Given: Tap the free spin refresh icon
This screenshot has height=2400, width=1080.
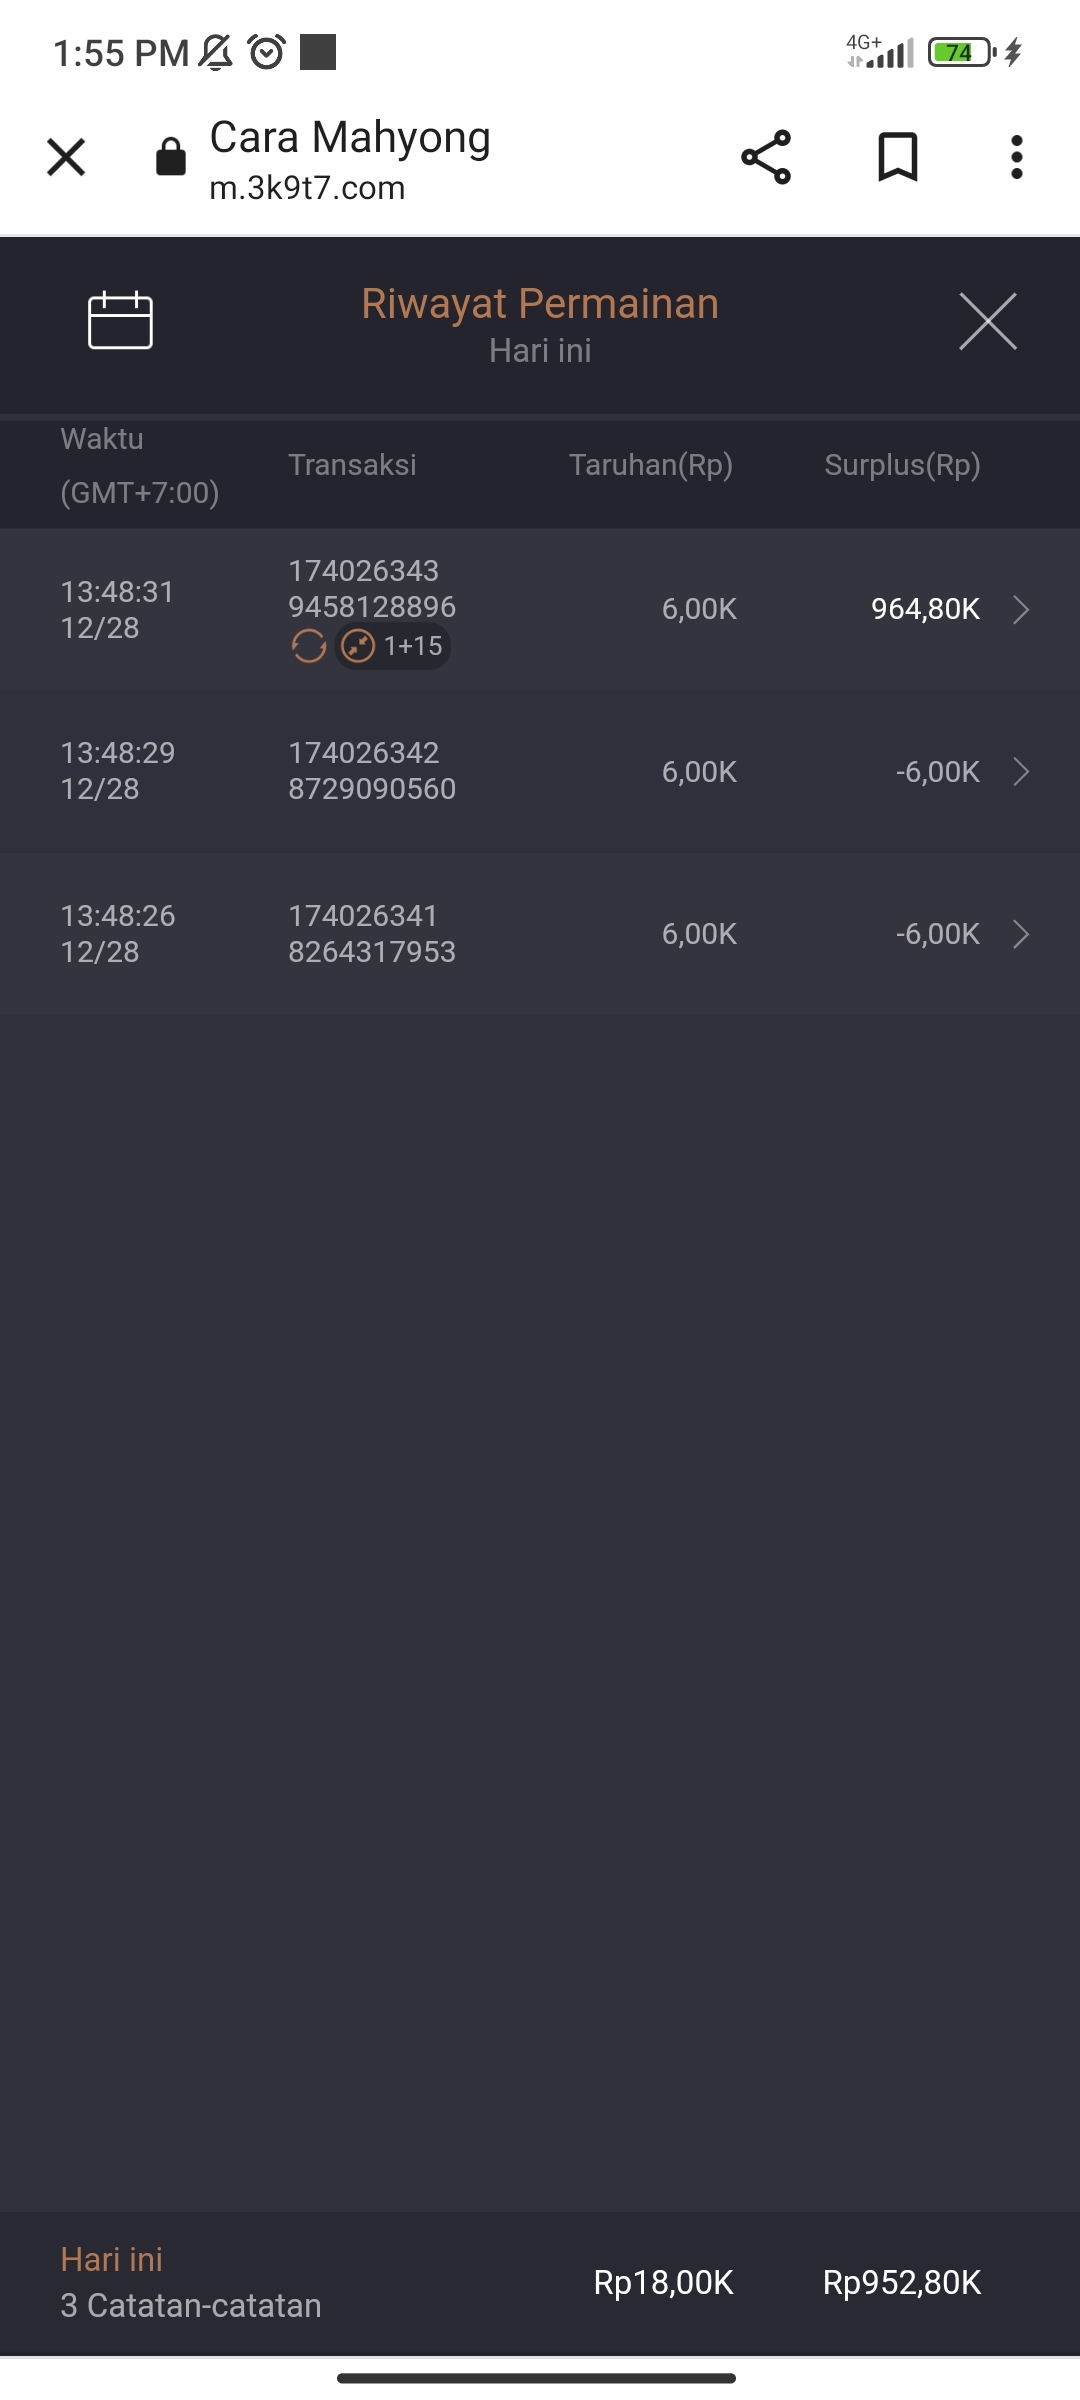Looking at the screenshot, I should [x=309, y=647].
